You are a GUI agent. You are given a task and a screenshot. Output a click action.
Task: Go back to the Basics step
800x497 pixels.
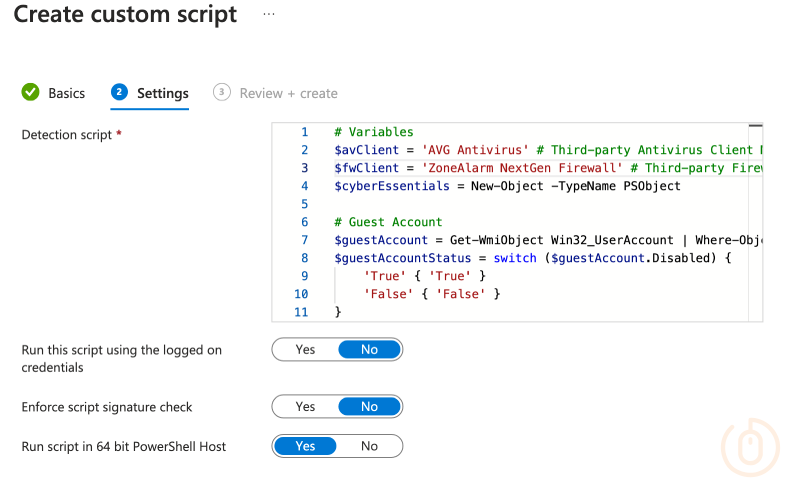coord(66,93)
